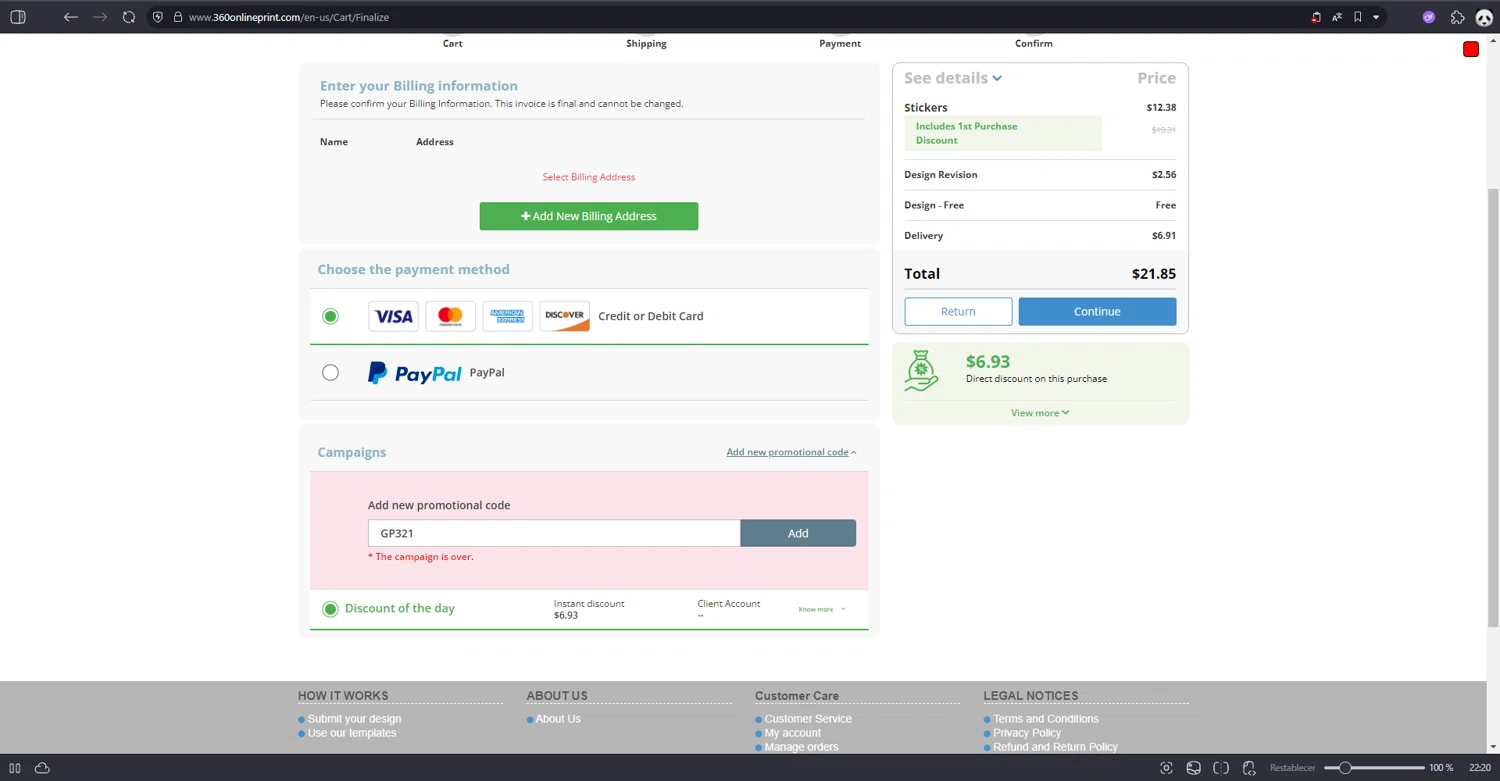Click the forward navigation arrow

coord(99,17)
